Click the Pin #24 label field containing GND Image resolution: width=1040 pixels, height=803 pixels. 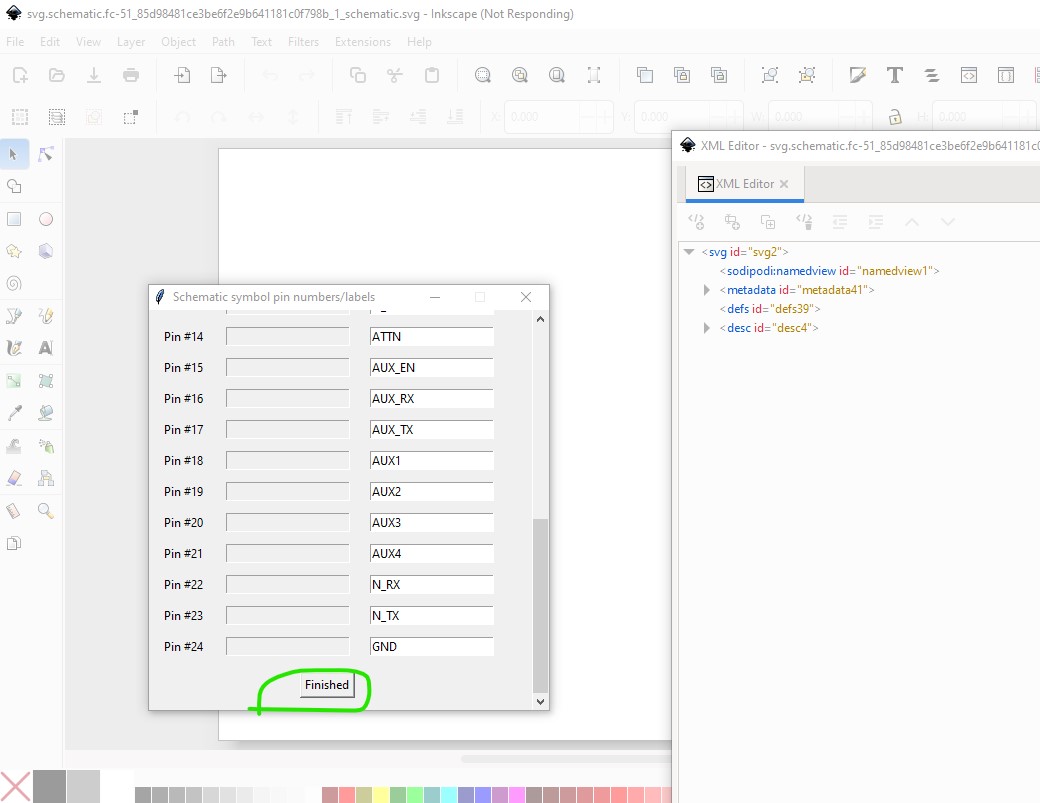432,647
